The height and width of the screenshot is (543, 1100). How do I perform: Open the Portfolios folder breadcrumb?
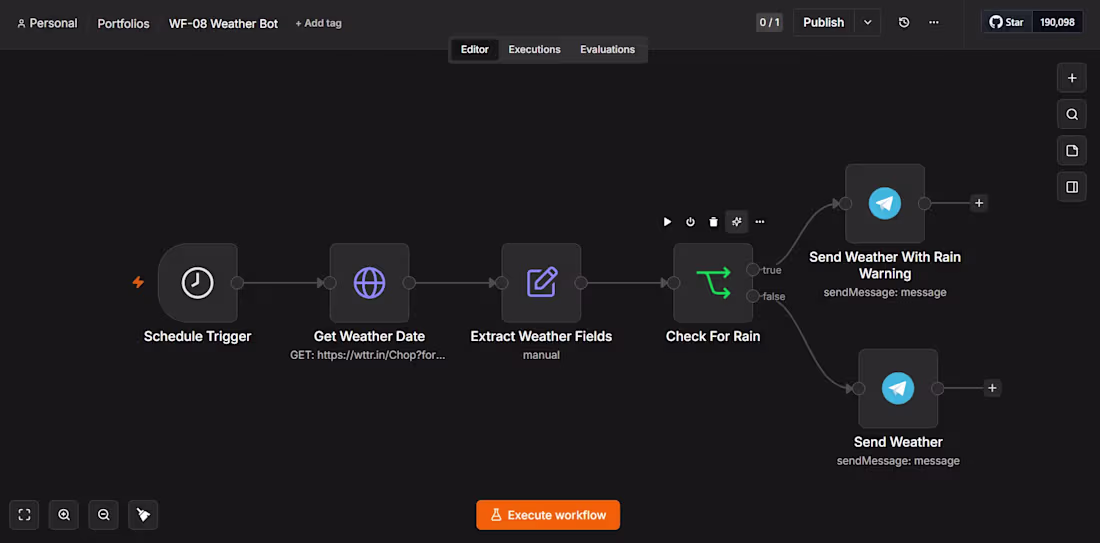pos(123,23)
